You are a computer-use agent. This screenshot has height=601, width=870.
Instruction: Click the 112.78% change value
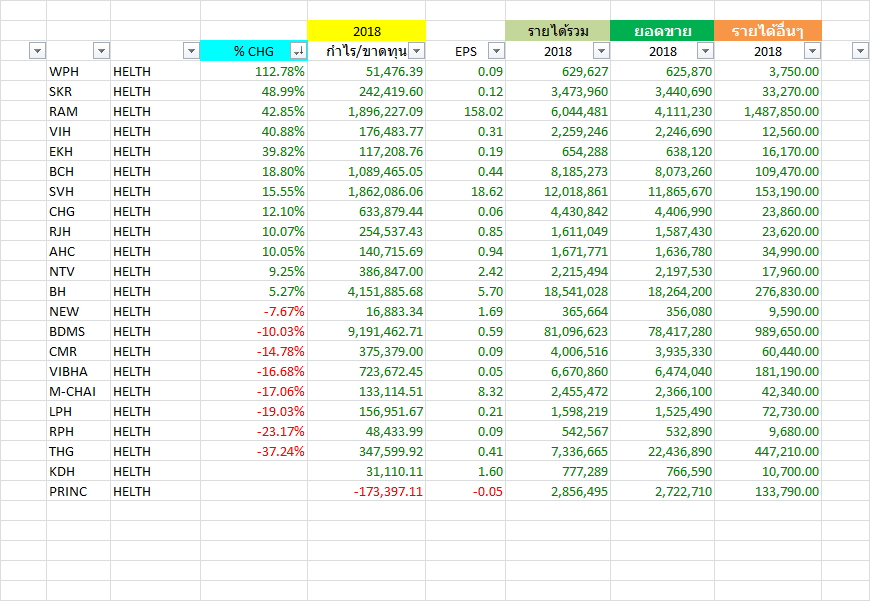tap(280, 72)
